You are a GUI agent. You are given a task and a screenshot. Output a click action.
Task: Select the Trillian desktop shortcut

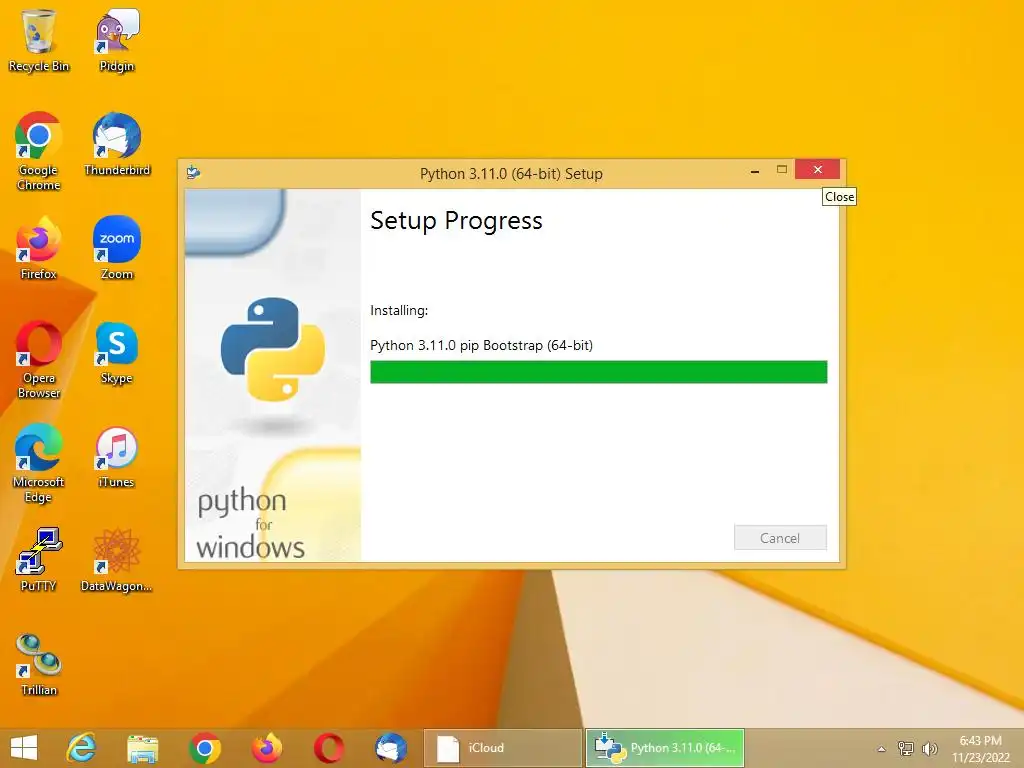(x=39, y=664)
